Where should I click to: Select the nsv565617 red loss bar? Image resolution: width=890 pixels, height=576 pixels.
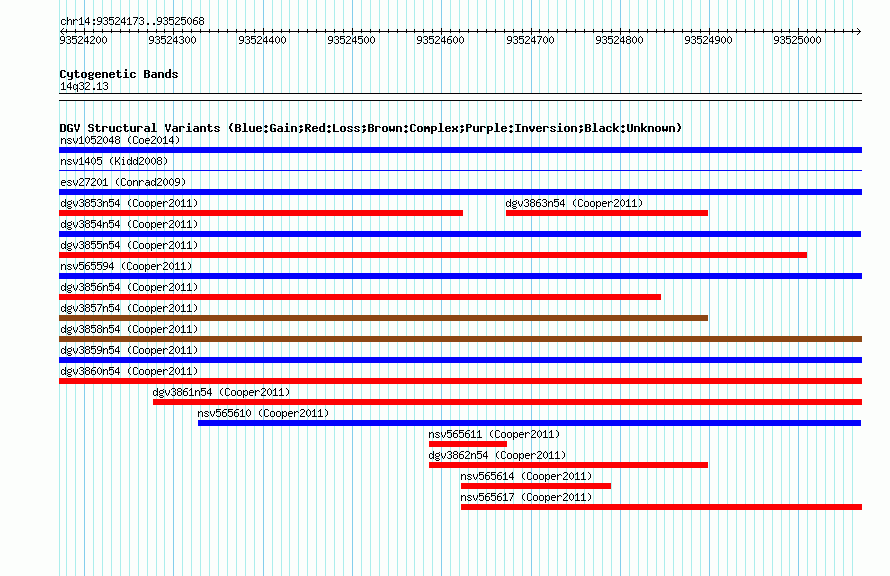[x=661, y=507]
